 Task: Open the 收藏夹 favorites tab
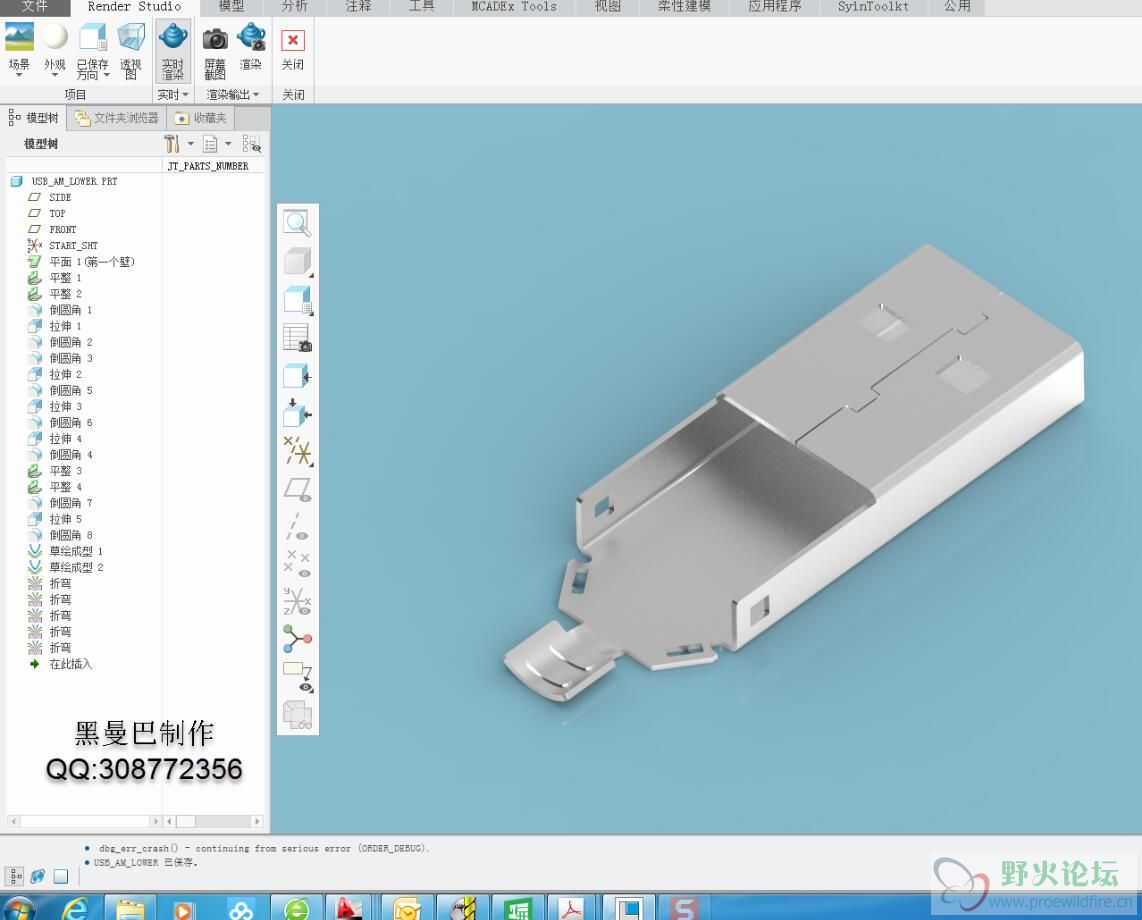(x=201, y=118)
